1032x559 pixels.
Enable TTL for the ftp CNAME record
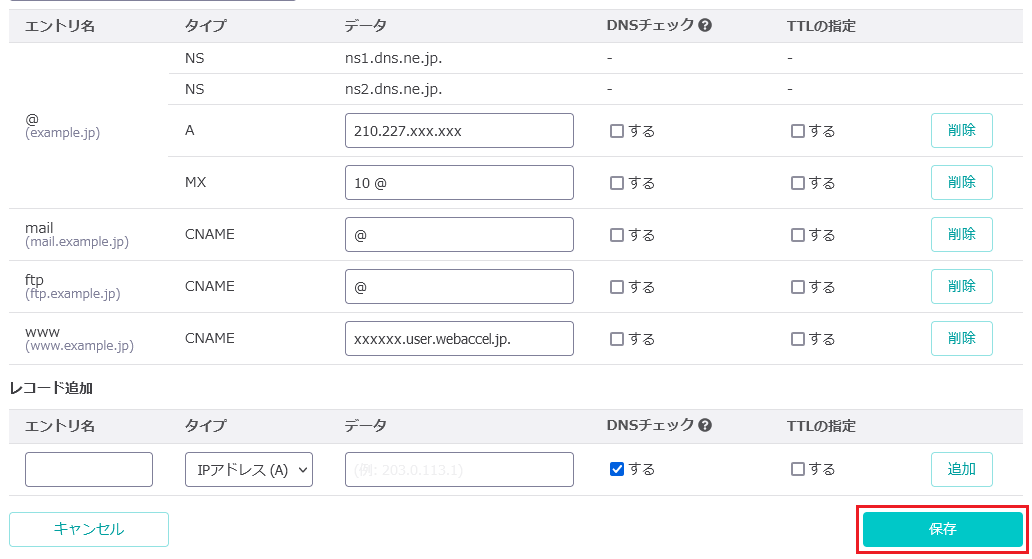pyautogui.click(x=798, y=287)
